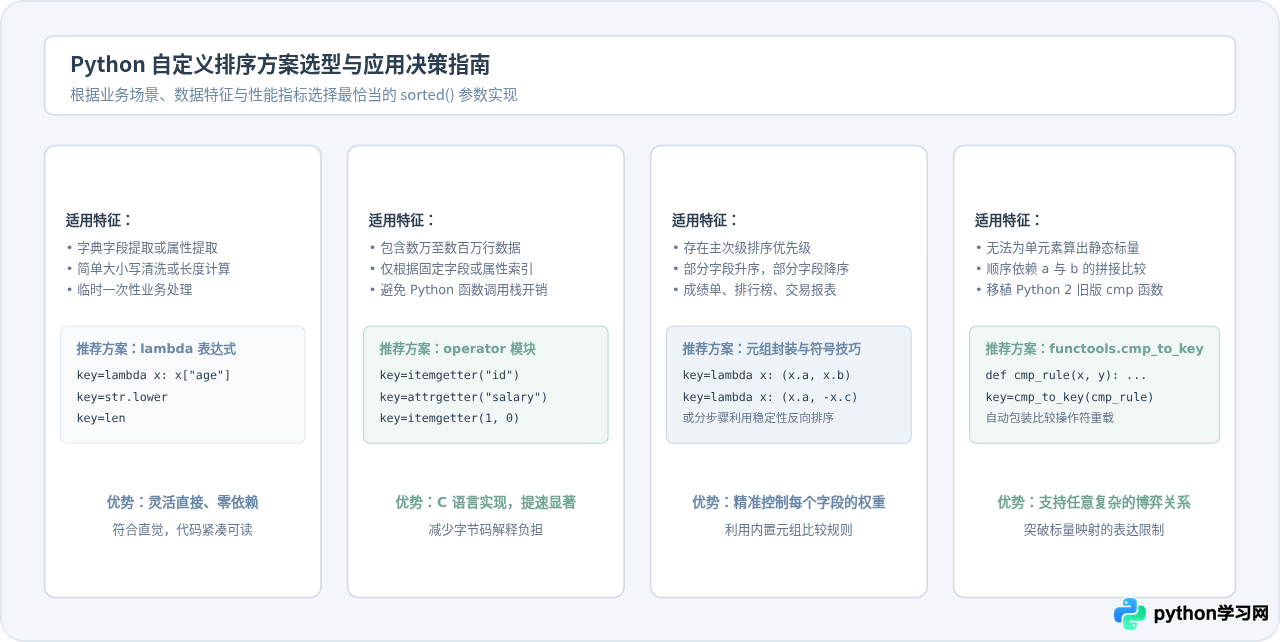The width and height of the screenshot is (1280, 642).
Task: Click the code line key=len
Action: coord(101,418)
